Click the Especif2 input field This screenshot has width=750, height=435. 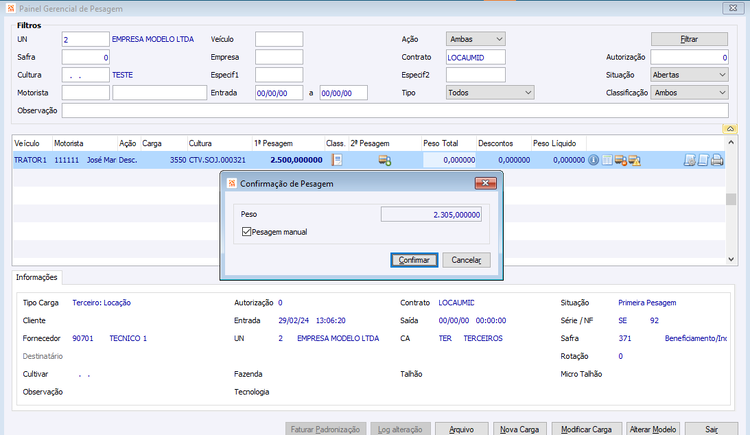pyautogui.click(x=475, y=75)
